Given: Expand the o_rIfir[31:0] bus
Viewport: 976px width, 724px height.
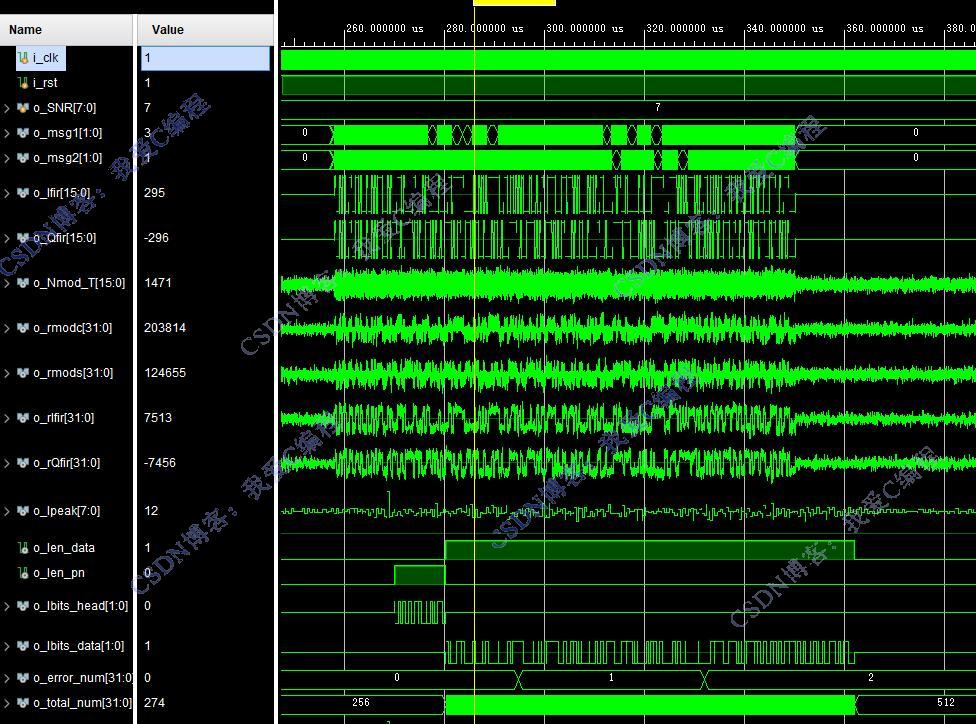Looking at the screenshot, I should pyautogui.click(x=7, y=418).
